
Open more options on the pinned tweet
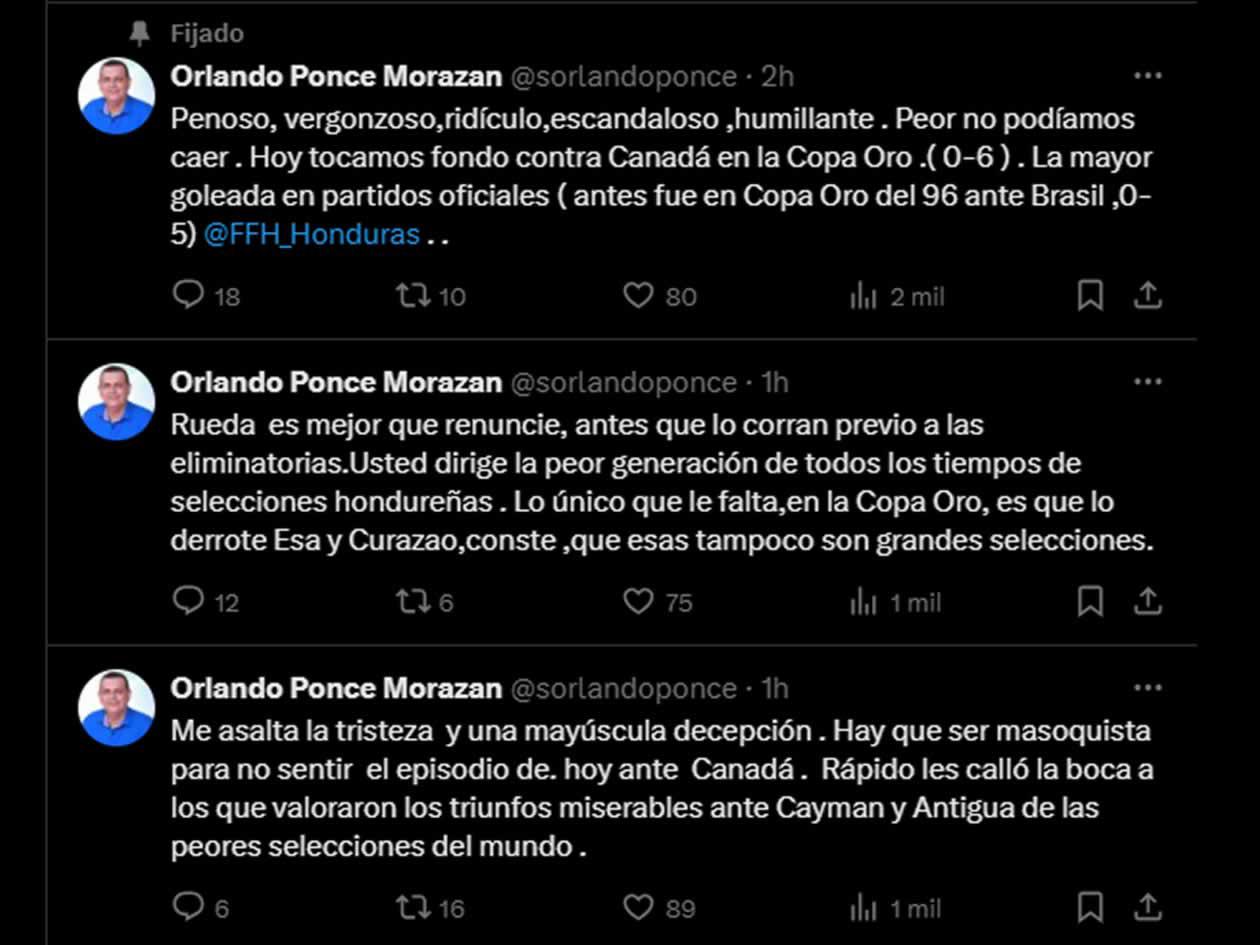(x=1147, y=76)
